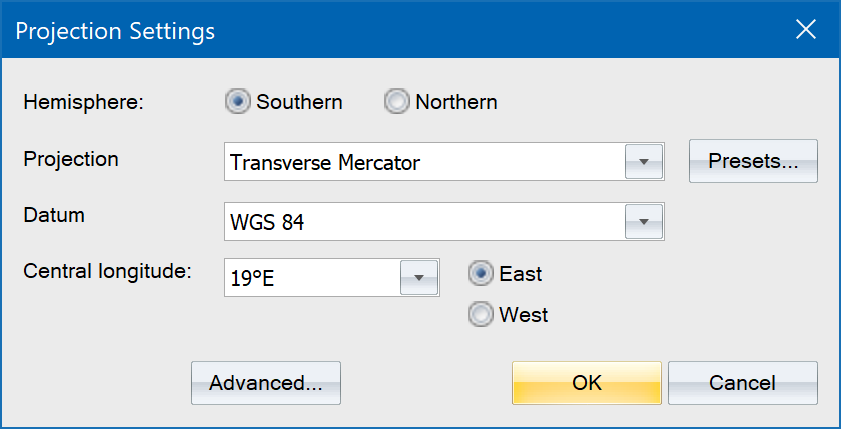This screenshot has width=841, height=429.
Task: Confirm settings with the OK button
Action: click(587, 383)
